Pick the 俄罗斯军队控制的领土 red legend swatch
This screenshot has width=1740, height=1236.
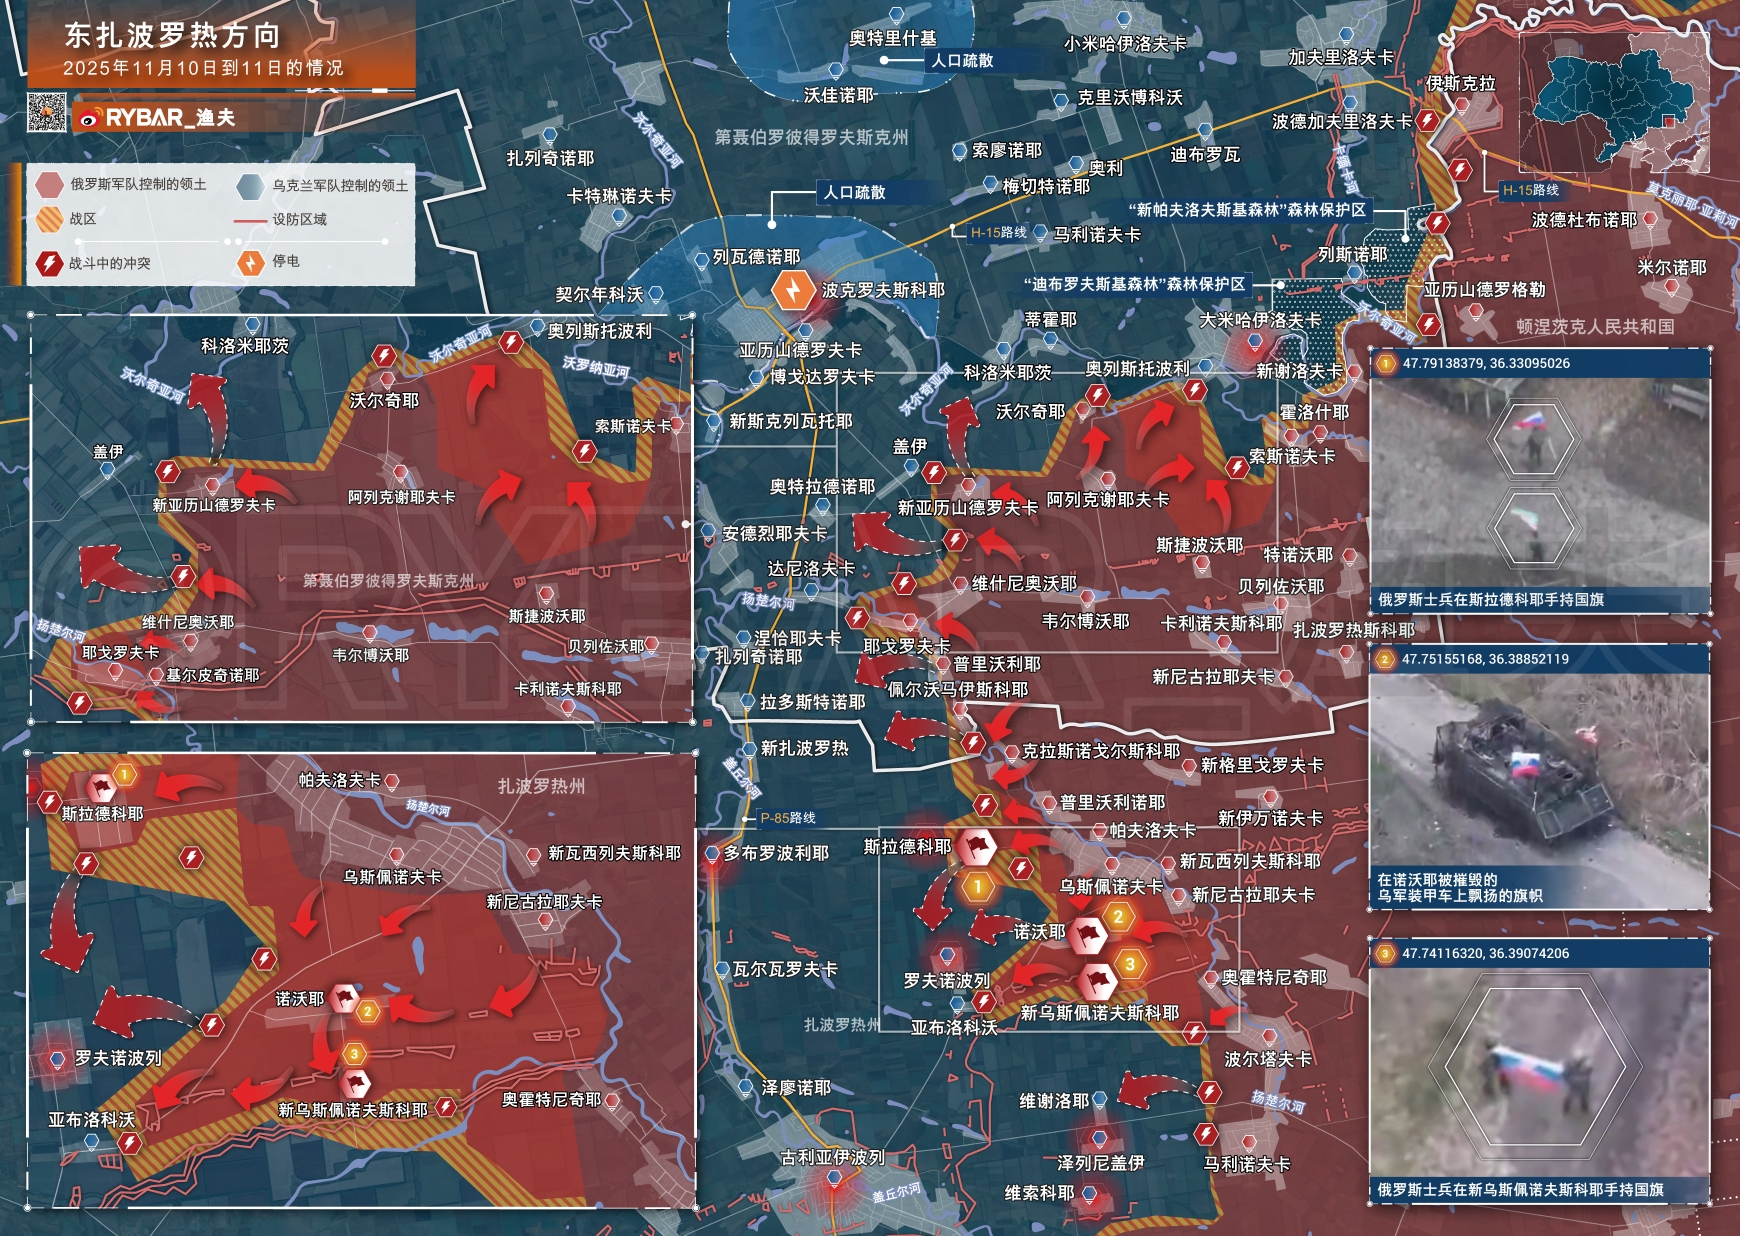pos(49,185)
